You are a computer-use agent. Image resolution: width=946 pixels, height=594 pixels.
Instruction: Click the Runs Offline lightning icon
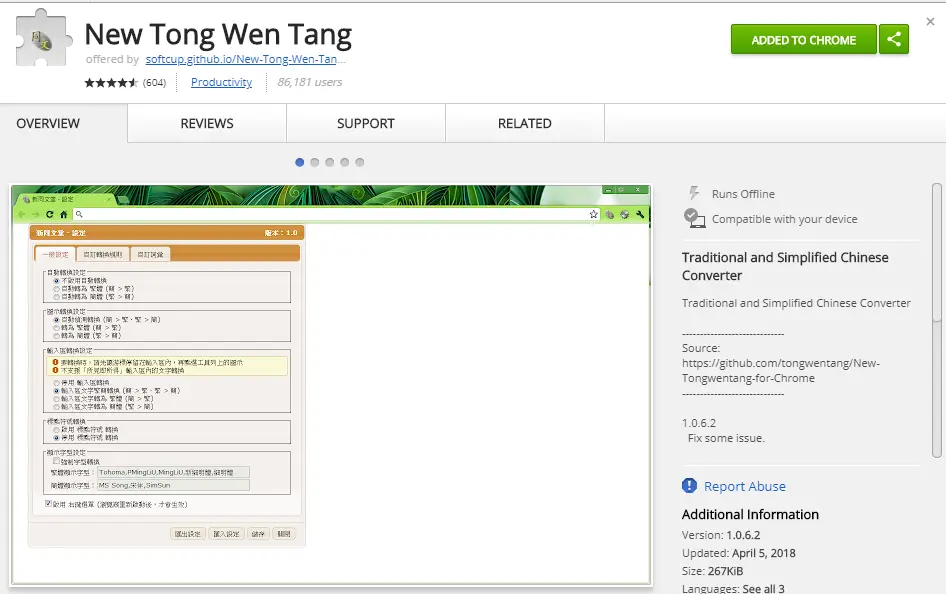(692, 193)
